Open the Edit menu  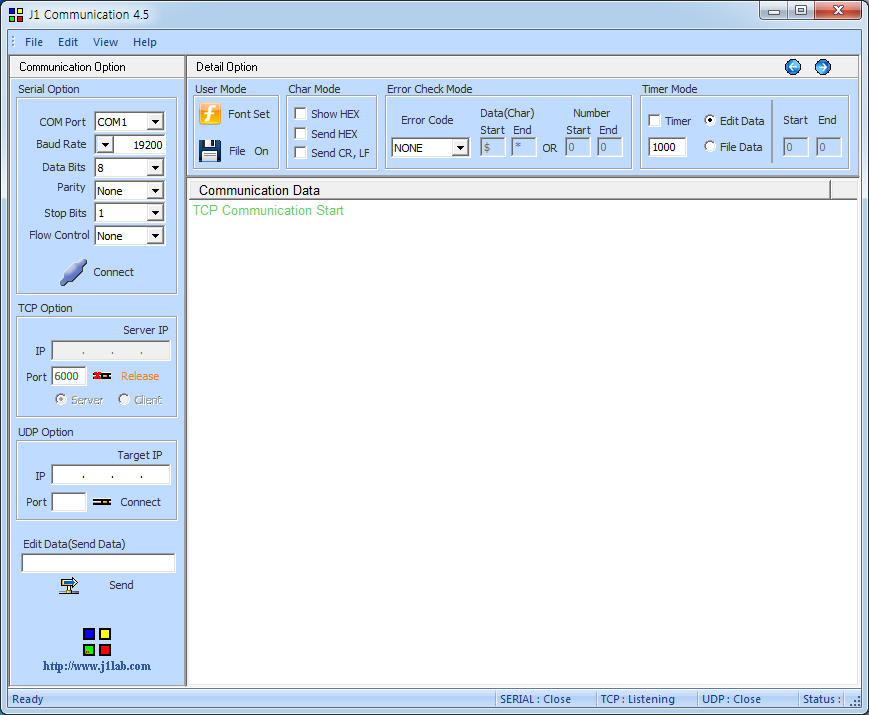pyautogui.click(x=68, y=42)
